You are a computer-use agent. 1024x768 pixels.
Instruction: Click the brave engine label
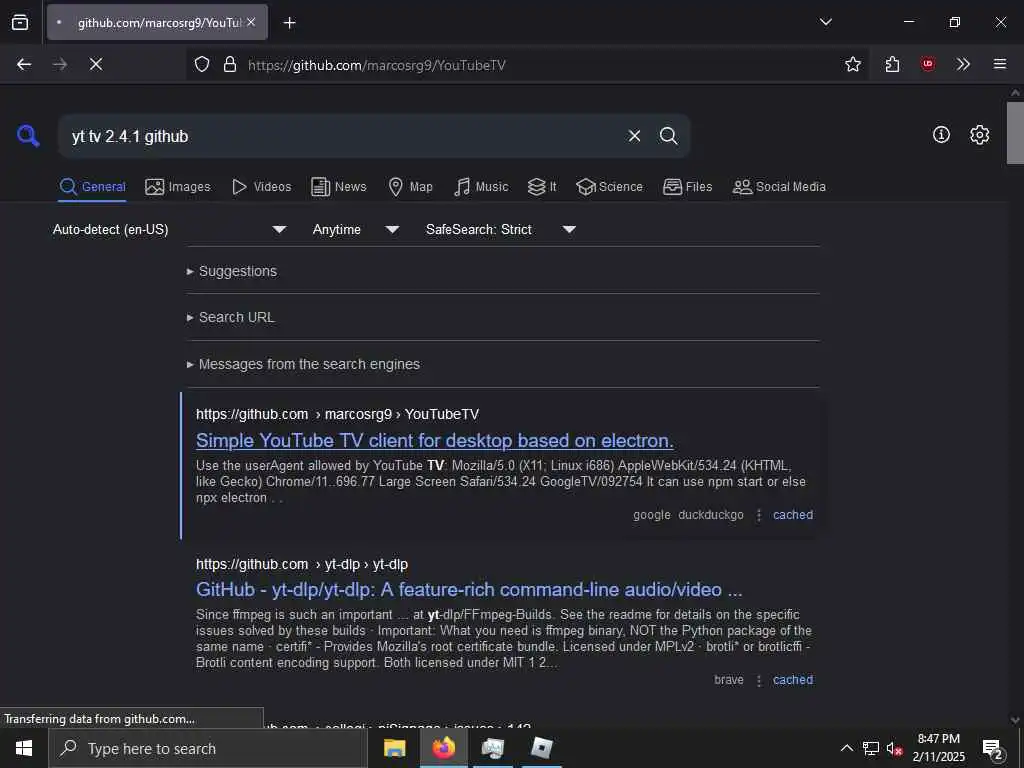pos(729,680)
